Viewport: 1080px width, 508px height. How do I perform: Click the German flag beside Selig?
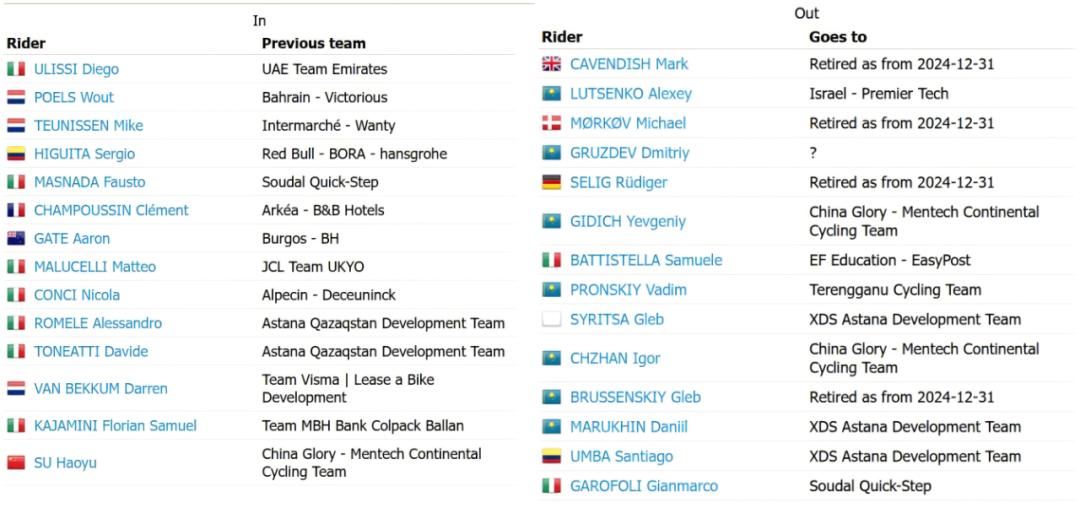click(551, 183)
